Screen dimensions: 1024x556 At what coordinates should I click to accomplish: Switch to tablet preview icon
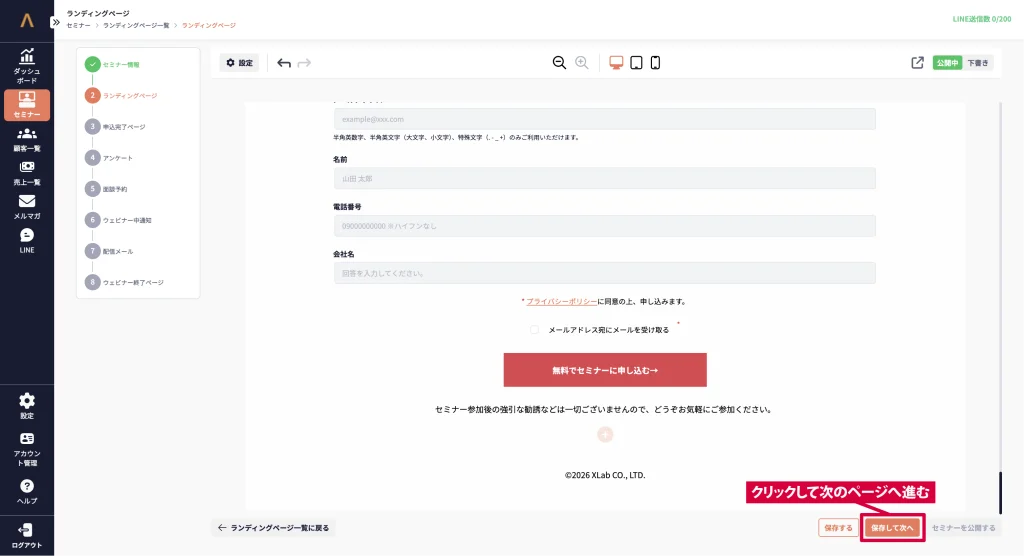click(636, 63)
